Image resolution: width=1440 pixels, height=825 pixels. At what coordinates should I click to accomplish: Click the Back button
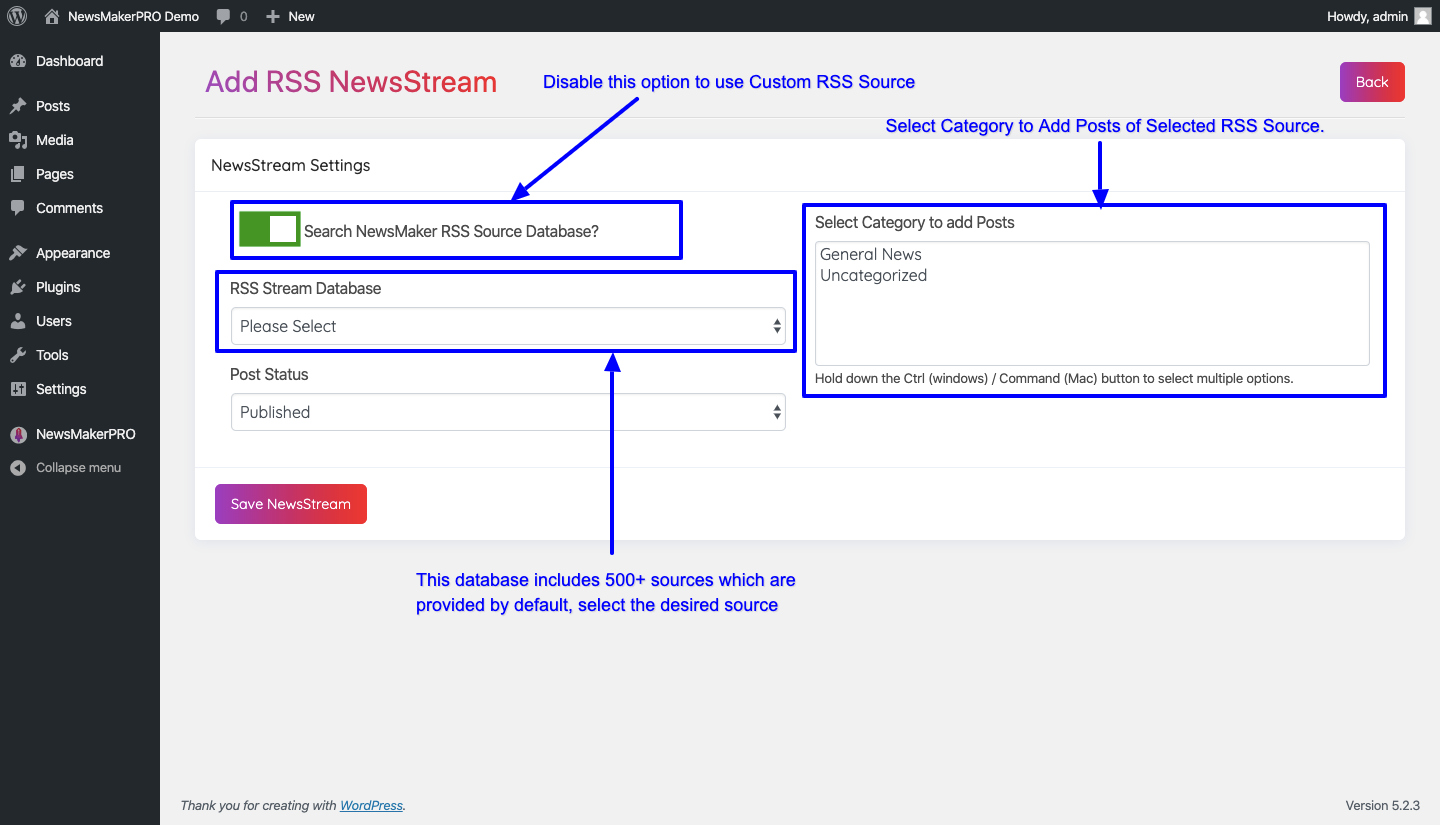point(1372,82)
